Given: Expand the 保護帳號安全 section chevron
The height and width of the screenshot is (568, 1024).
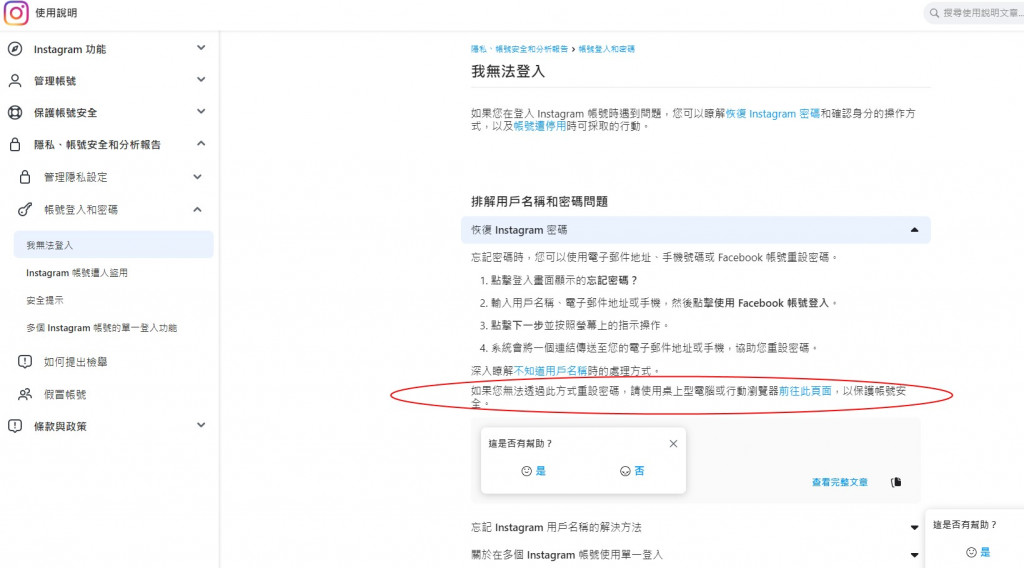Looking at the screenshot, I should [201, 112].
